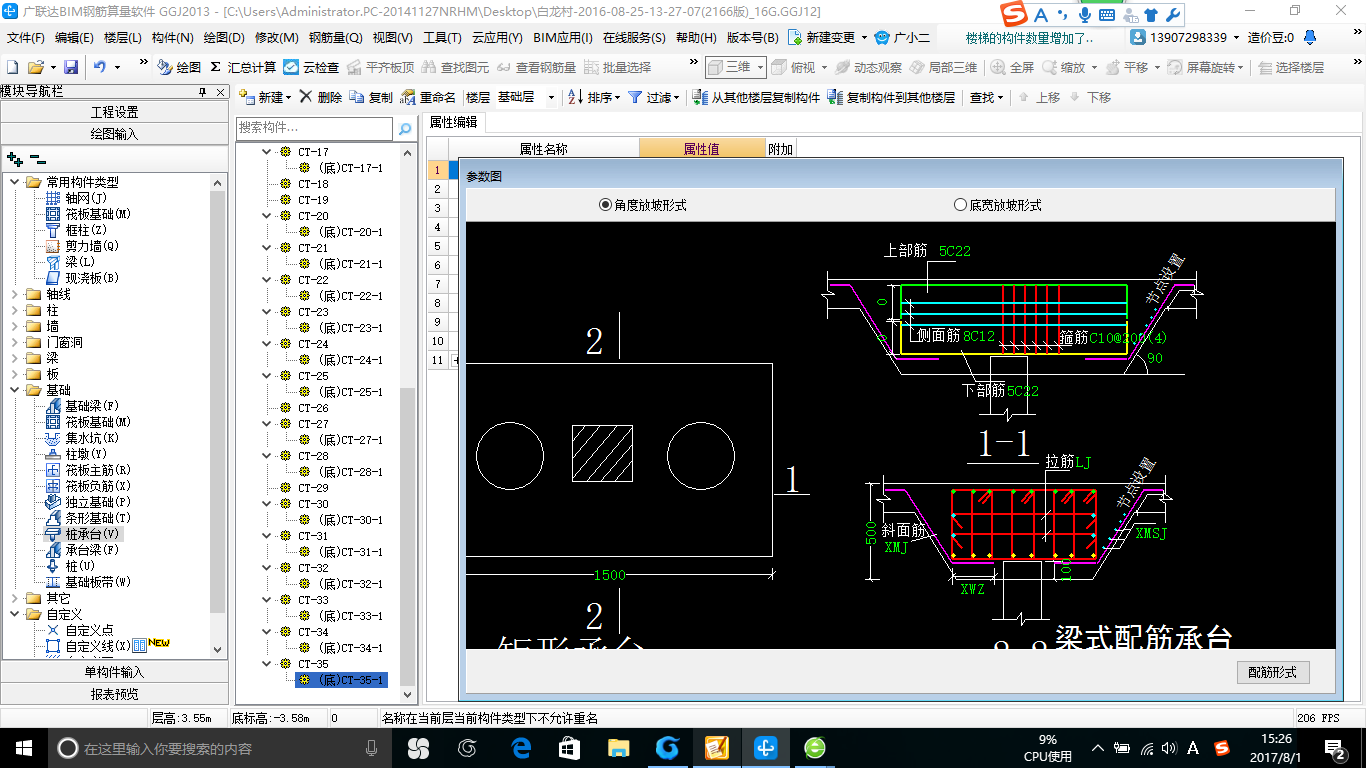This screenshot has height=768, width=1366.
Task: Click 复制构件到其他楼层
Action: [x=891, y=97]
